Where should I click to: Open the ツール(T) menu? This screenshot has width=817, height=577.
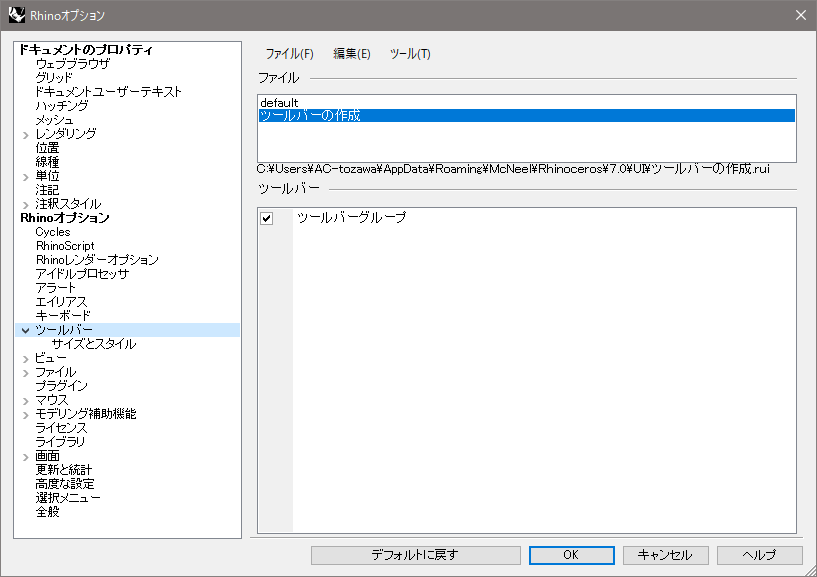410,54
